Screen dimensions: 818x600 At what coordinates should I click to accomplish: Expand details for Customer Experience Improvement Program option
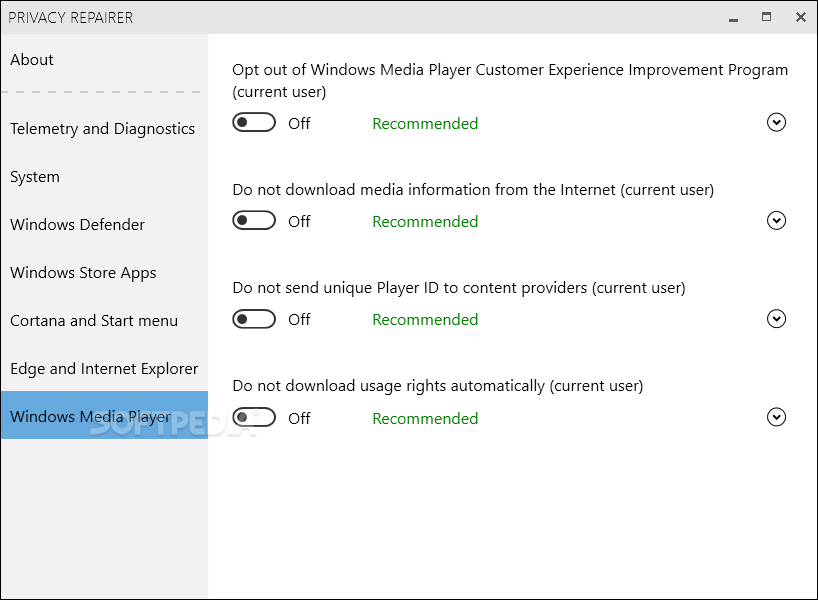pos(776,123)
